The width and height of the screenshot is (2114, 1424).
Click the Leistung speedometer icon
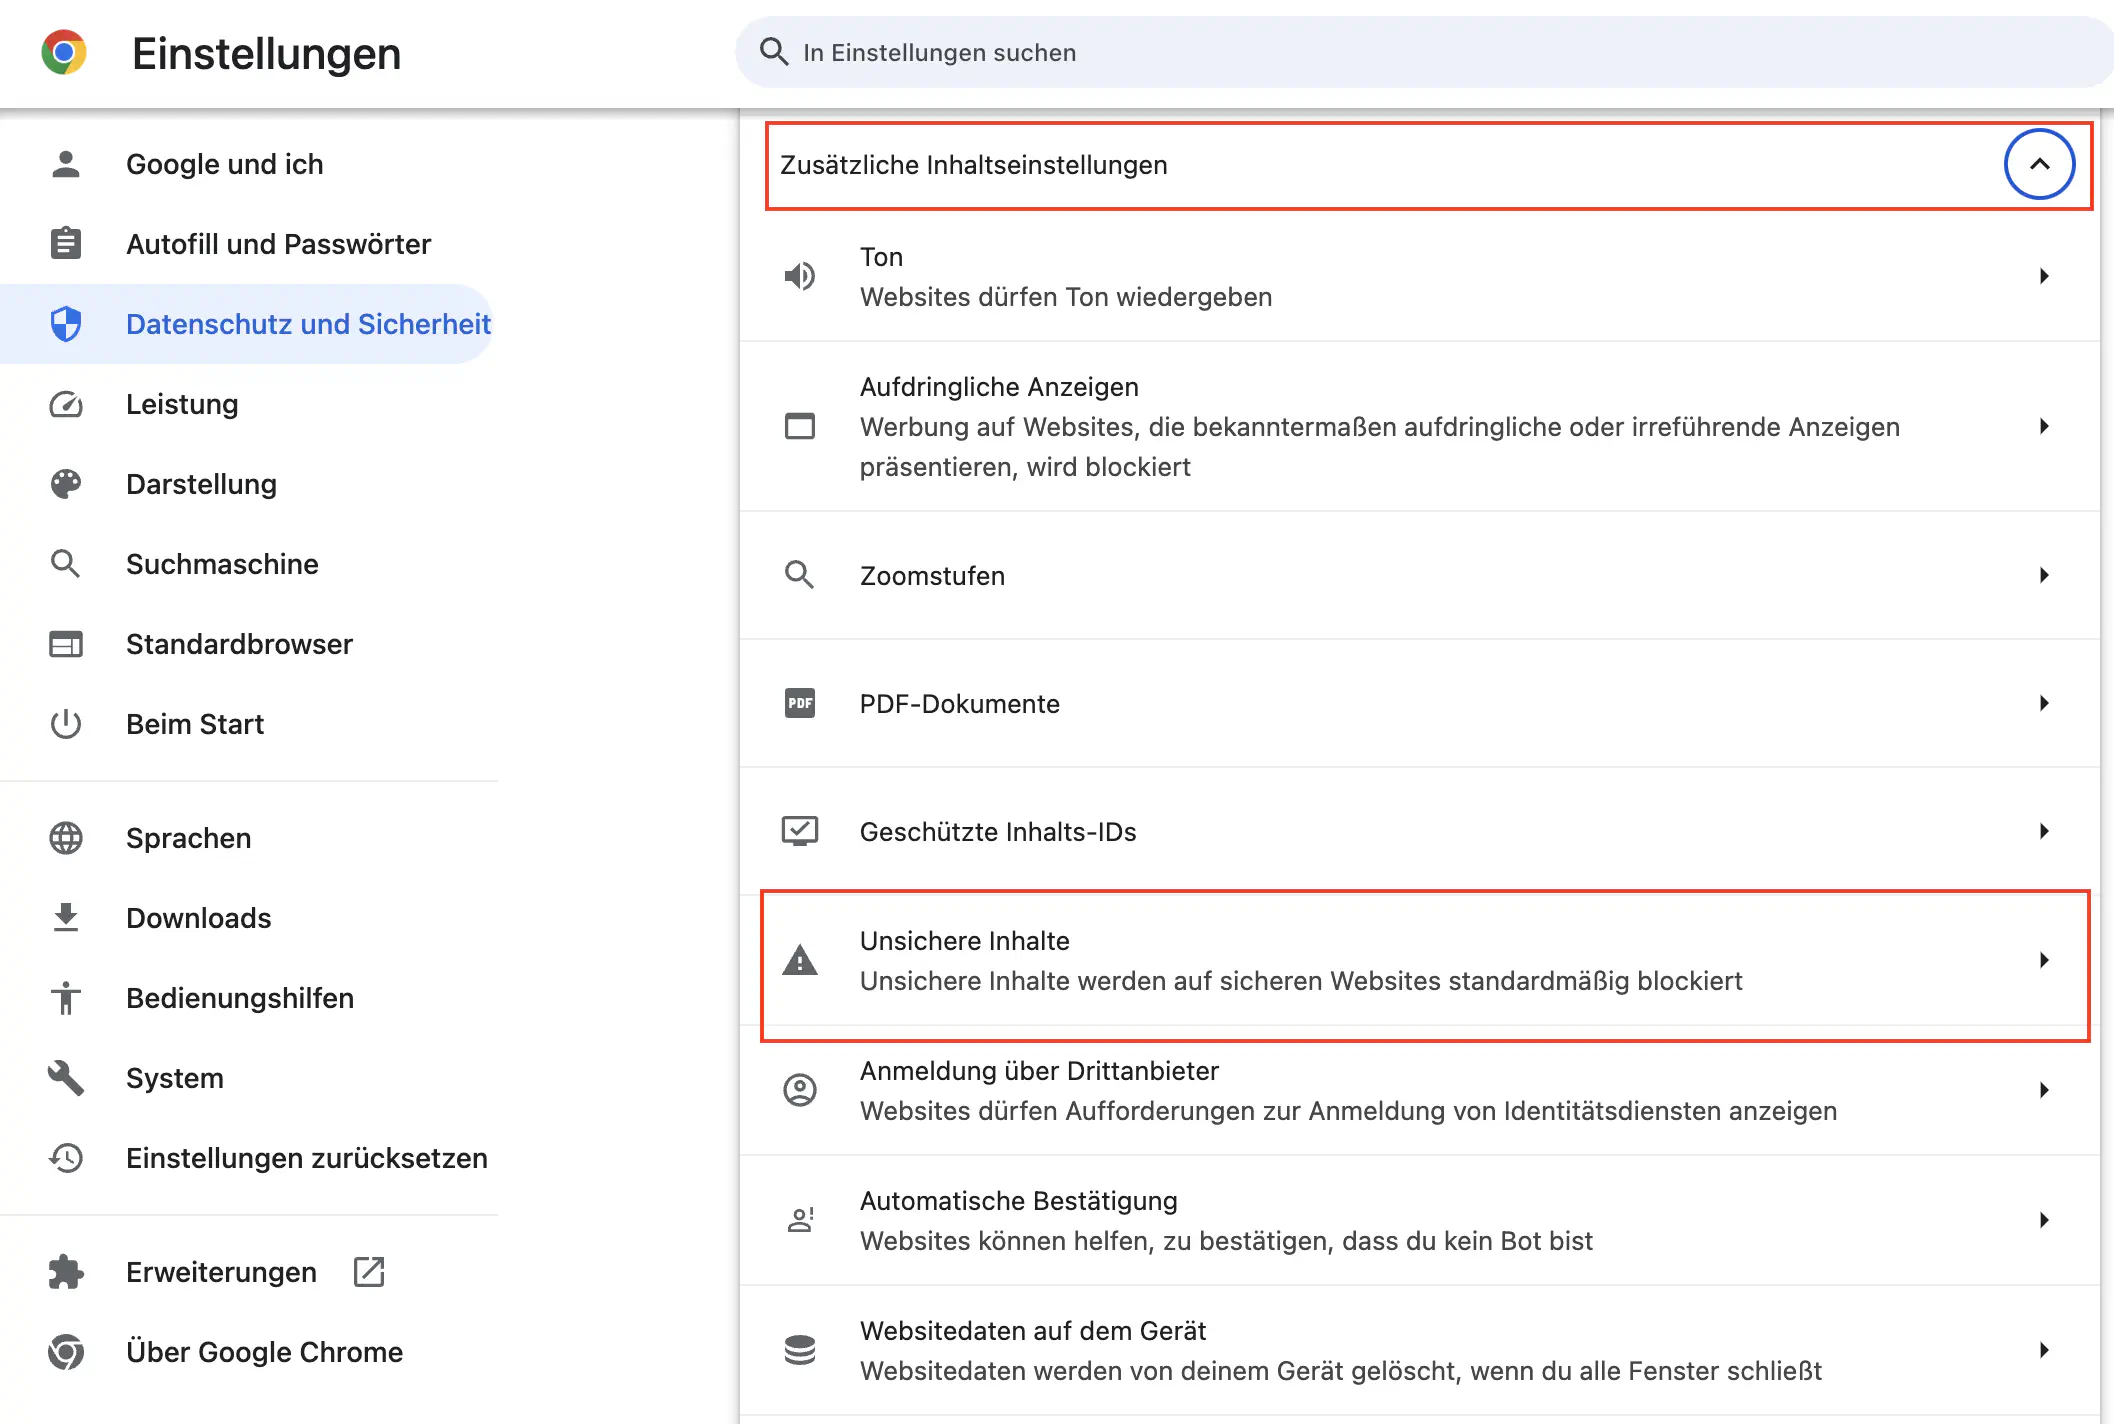[65, 404]
